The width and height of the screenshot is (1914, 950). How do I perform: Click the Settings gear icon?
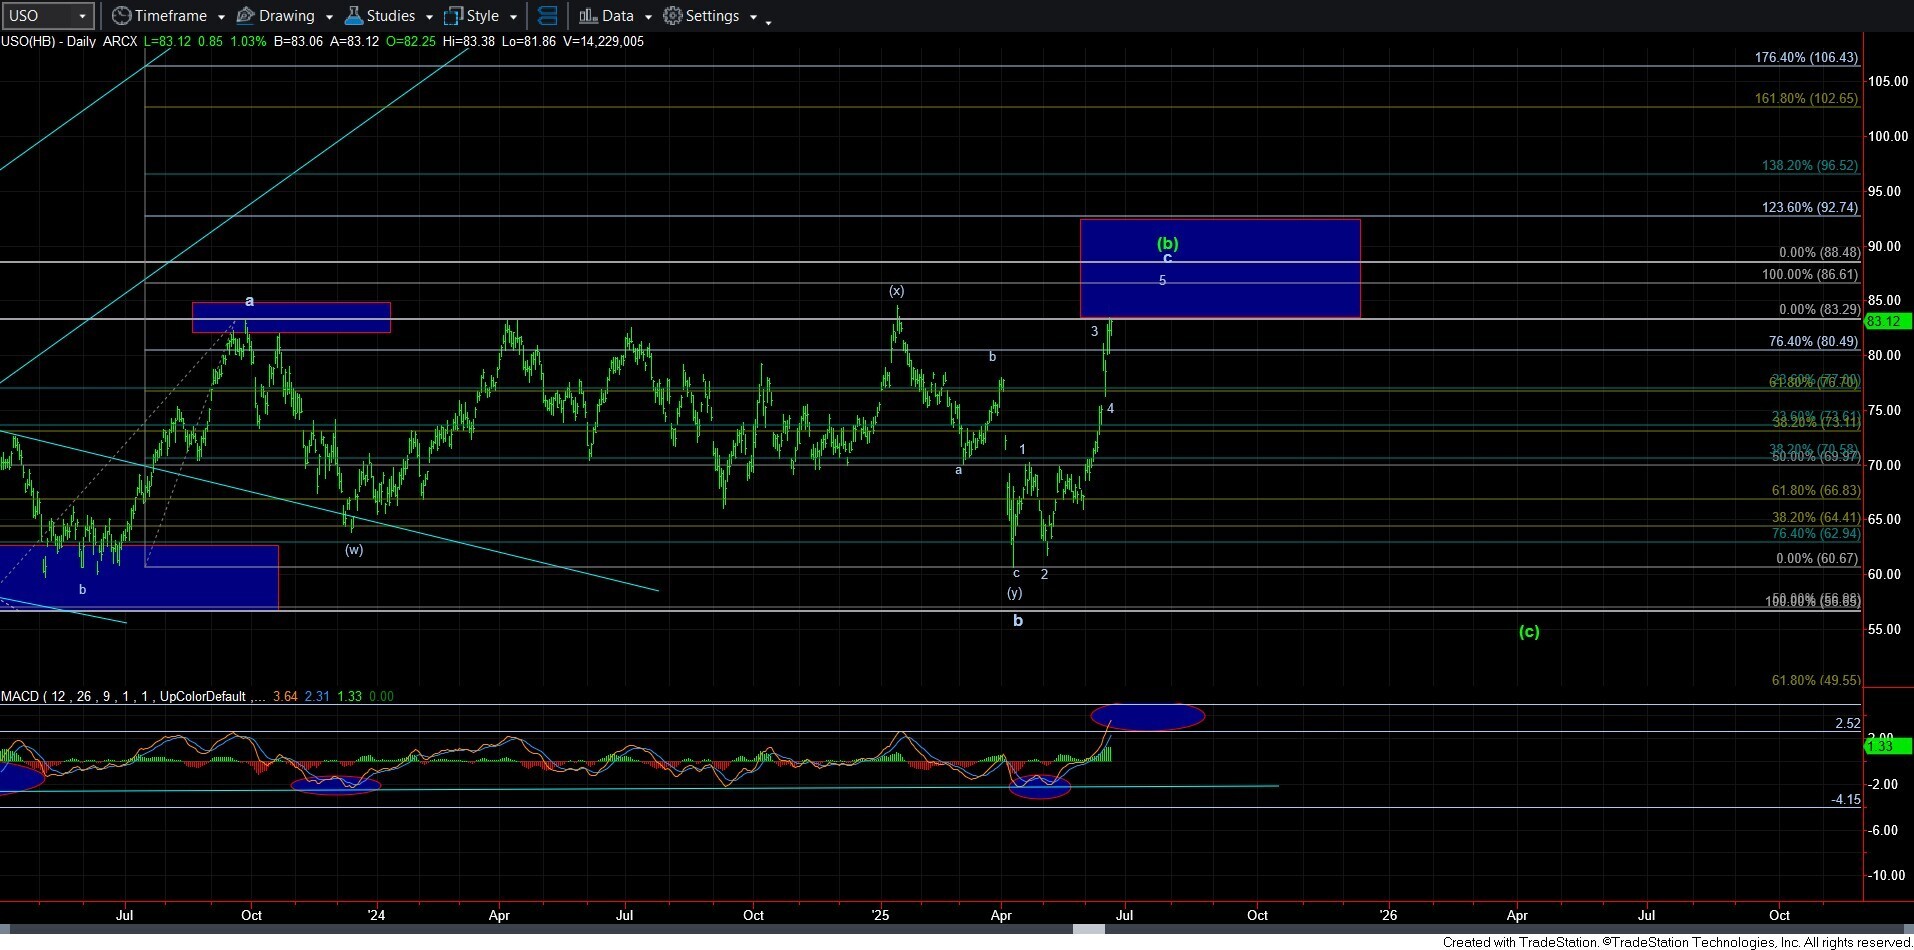click(673, 16)
